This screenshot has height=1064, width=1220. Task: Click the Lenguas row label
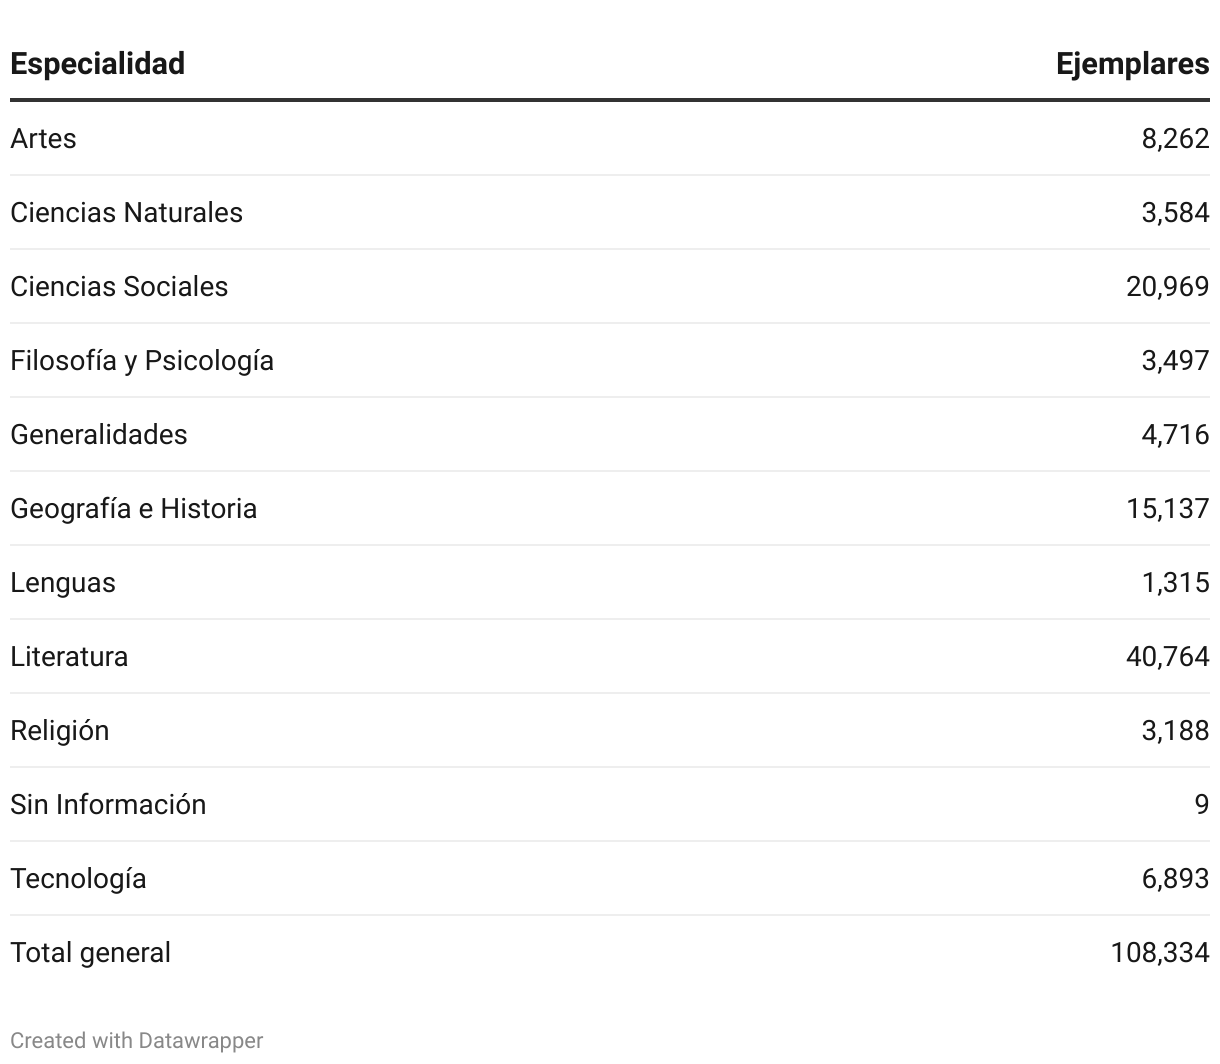pos(63,583)
